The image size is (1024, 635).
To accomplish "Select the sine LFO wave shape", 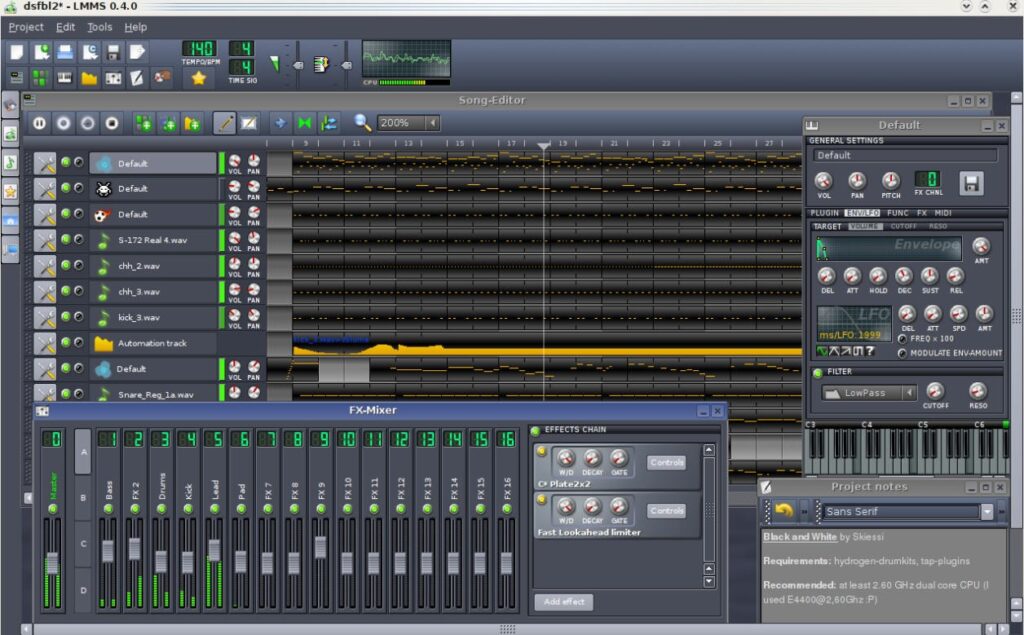I will (x=822, y=351).
